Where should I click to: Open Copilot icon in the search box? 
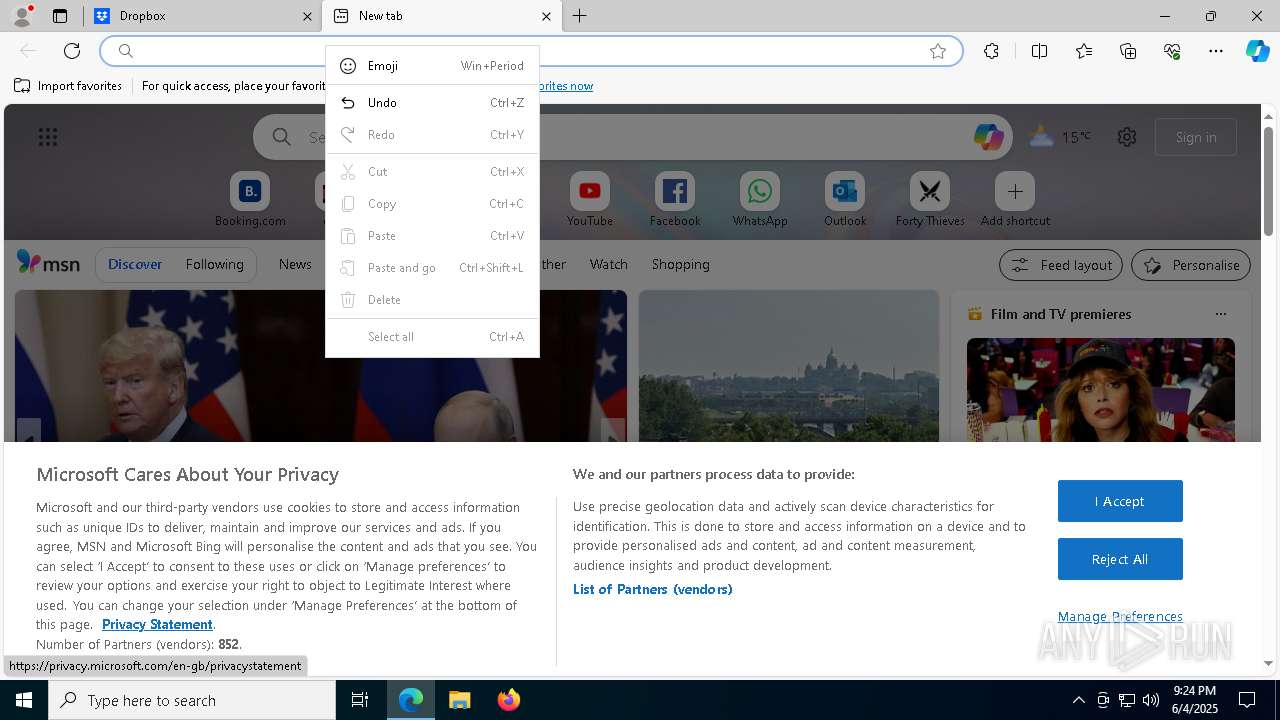pyautogui.click(x=988, y=137)
